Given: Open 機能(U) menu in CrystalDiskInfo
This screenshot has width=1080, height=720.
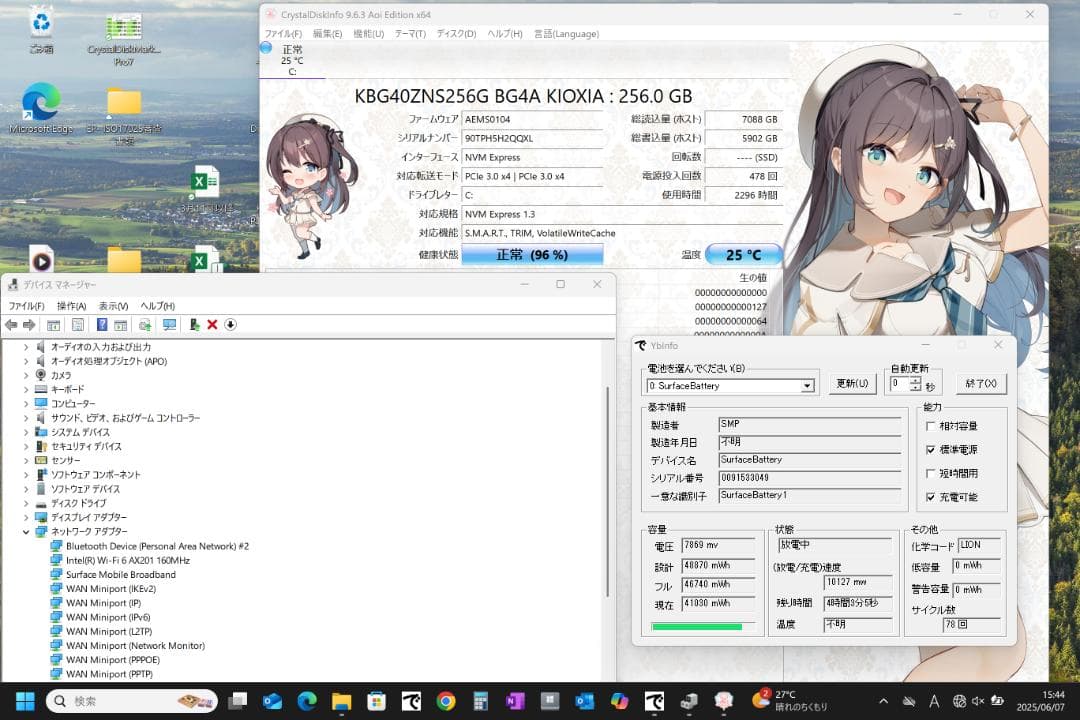Looking at the screenshot, I should [368, 34].
